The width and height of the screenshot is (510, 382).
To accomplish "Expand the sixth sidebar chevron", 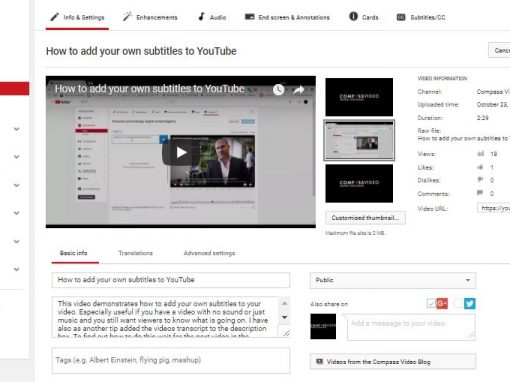I will tap(17, 269).
